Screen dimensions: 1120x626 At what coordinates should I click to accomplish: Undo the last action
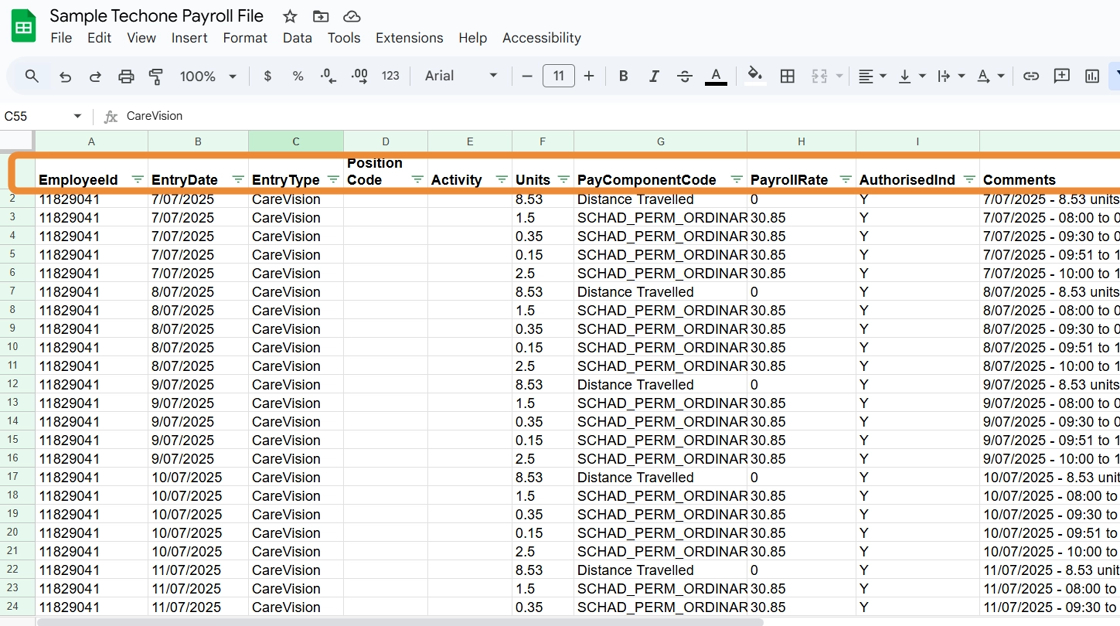[x=65, y=76]
